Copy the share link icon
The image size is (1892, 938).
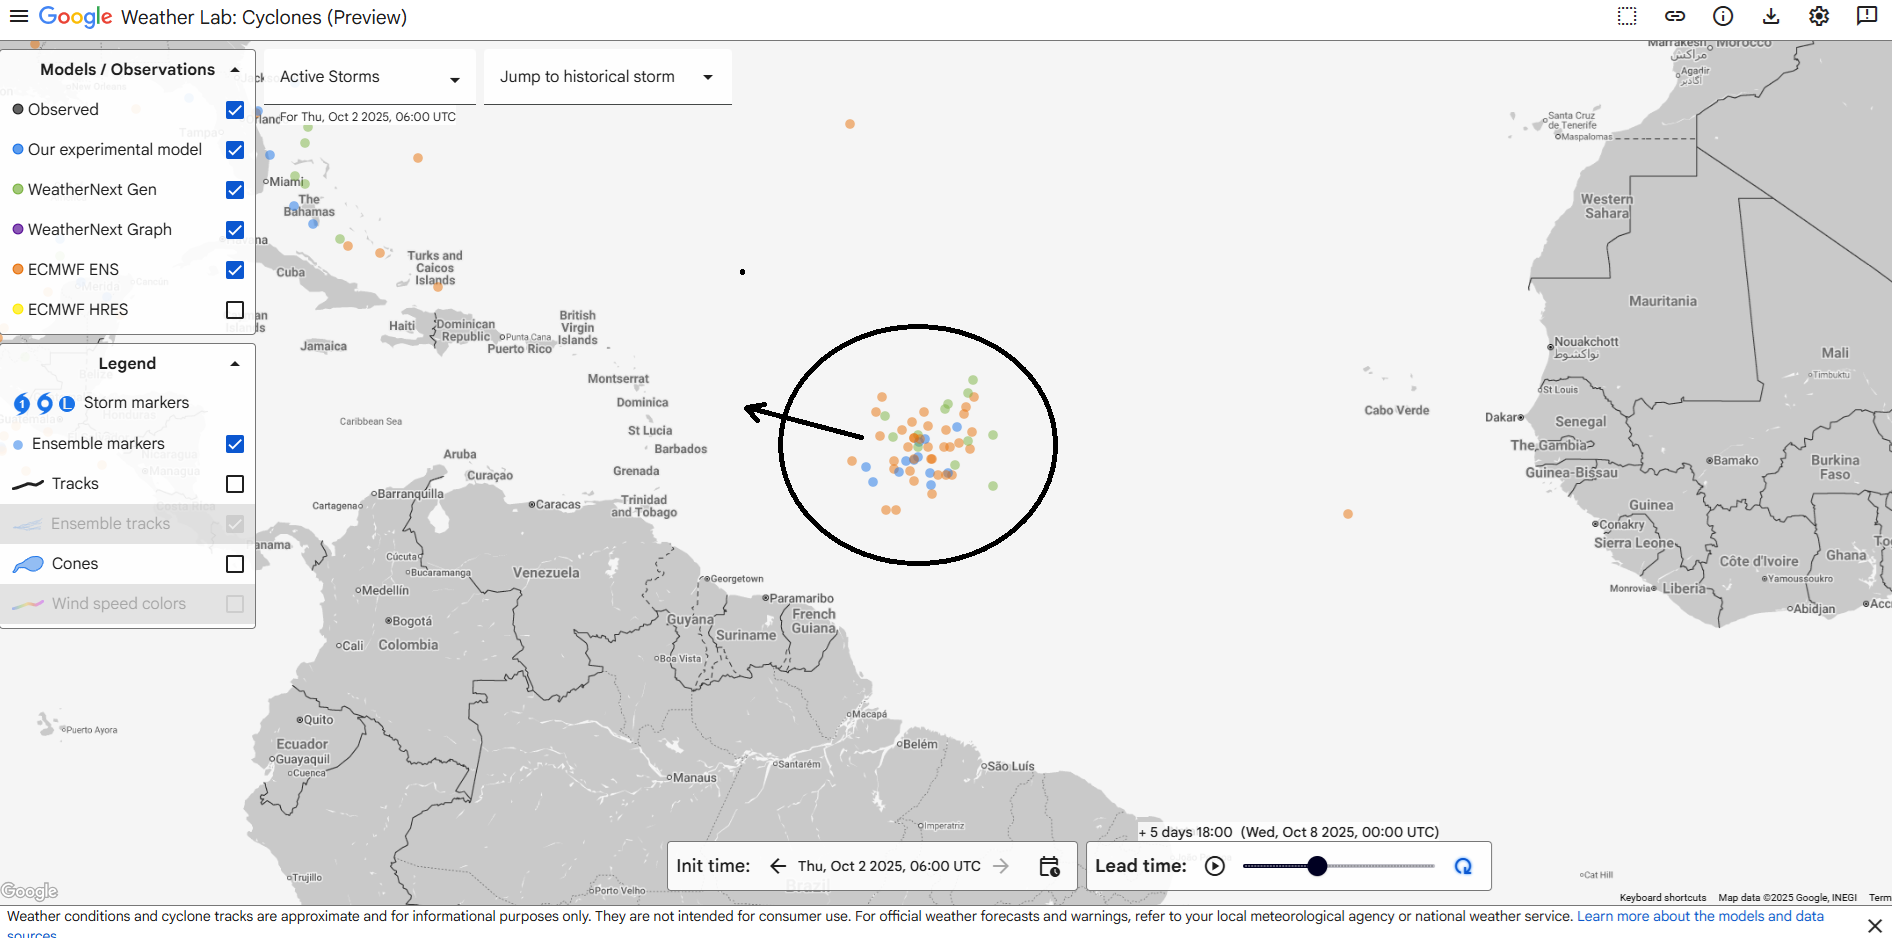coord(1675,16)
